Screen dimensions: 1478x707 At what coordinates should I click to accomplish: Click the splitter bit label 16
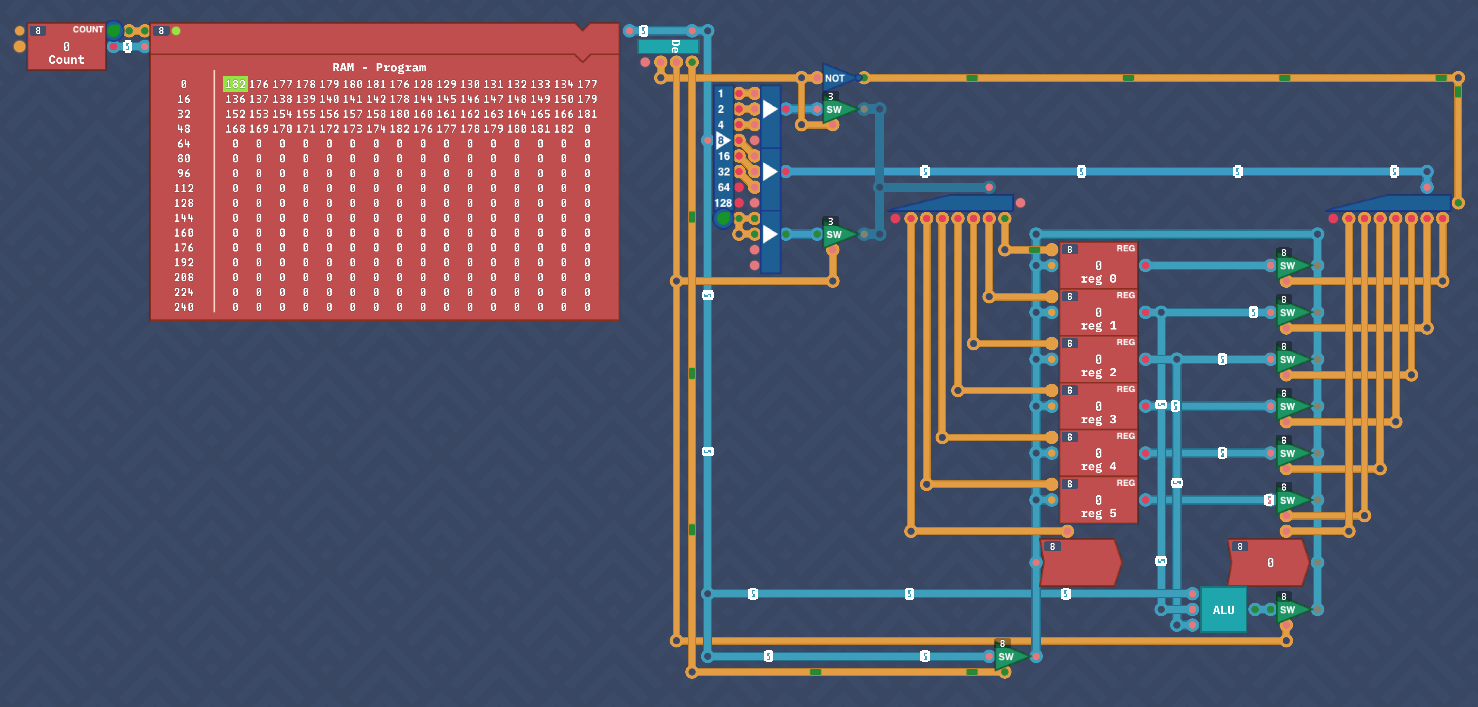click(723, 156)
